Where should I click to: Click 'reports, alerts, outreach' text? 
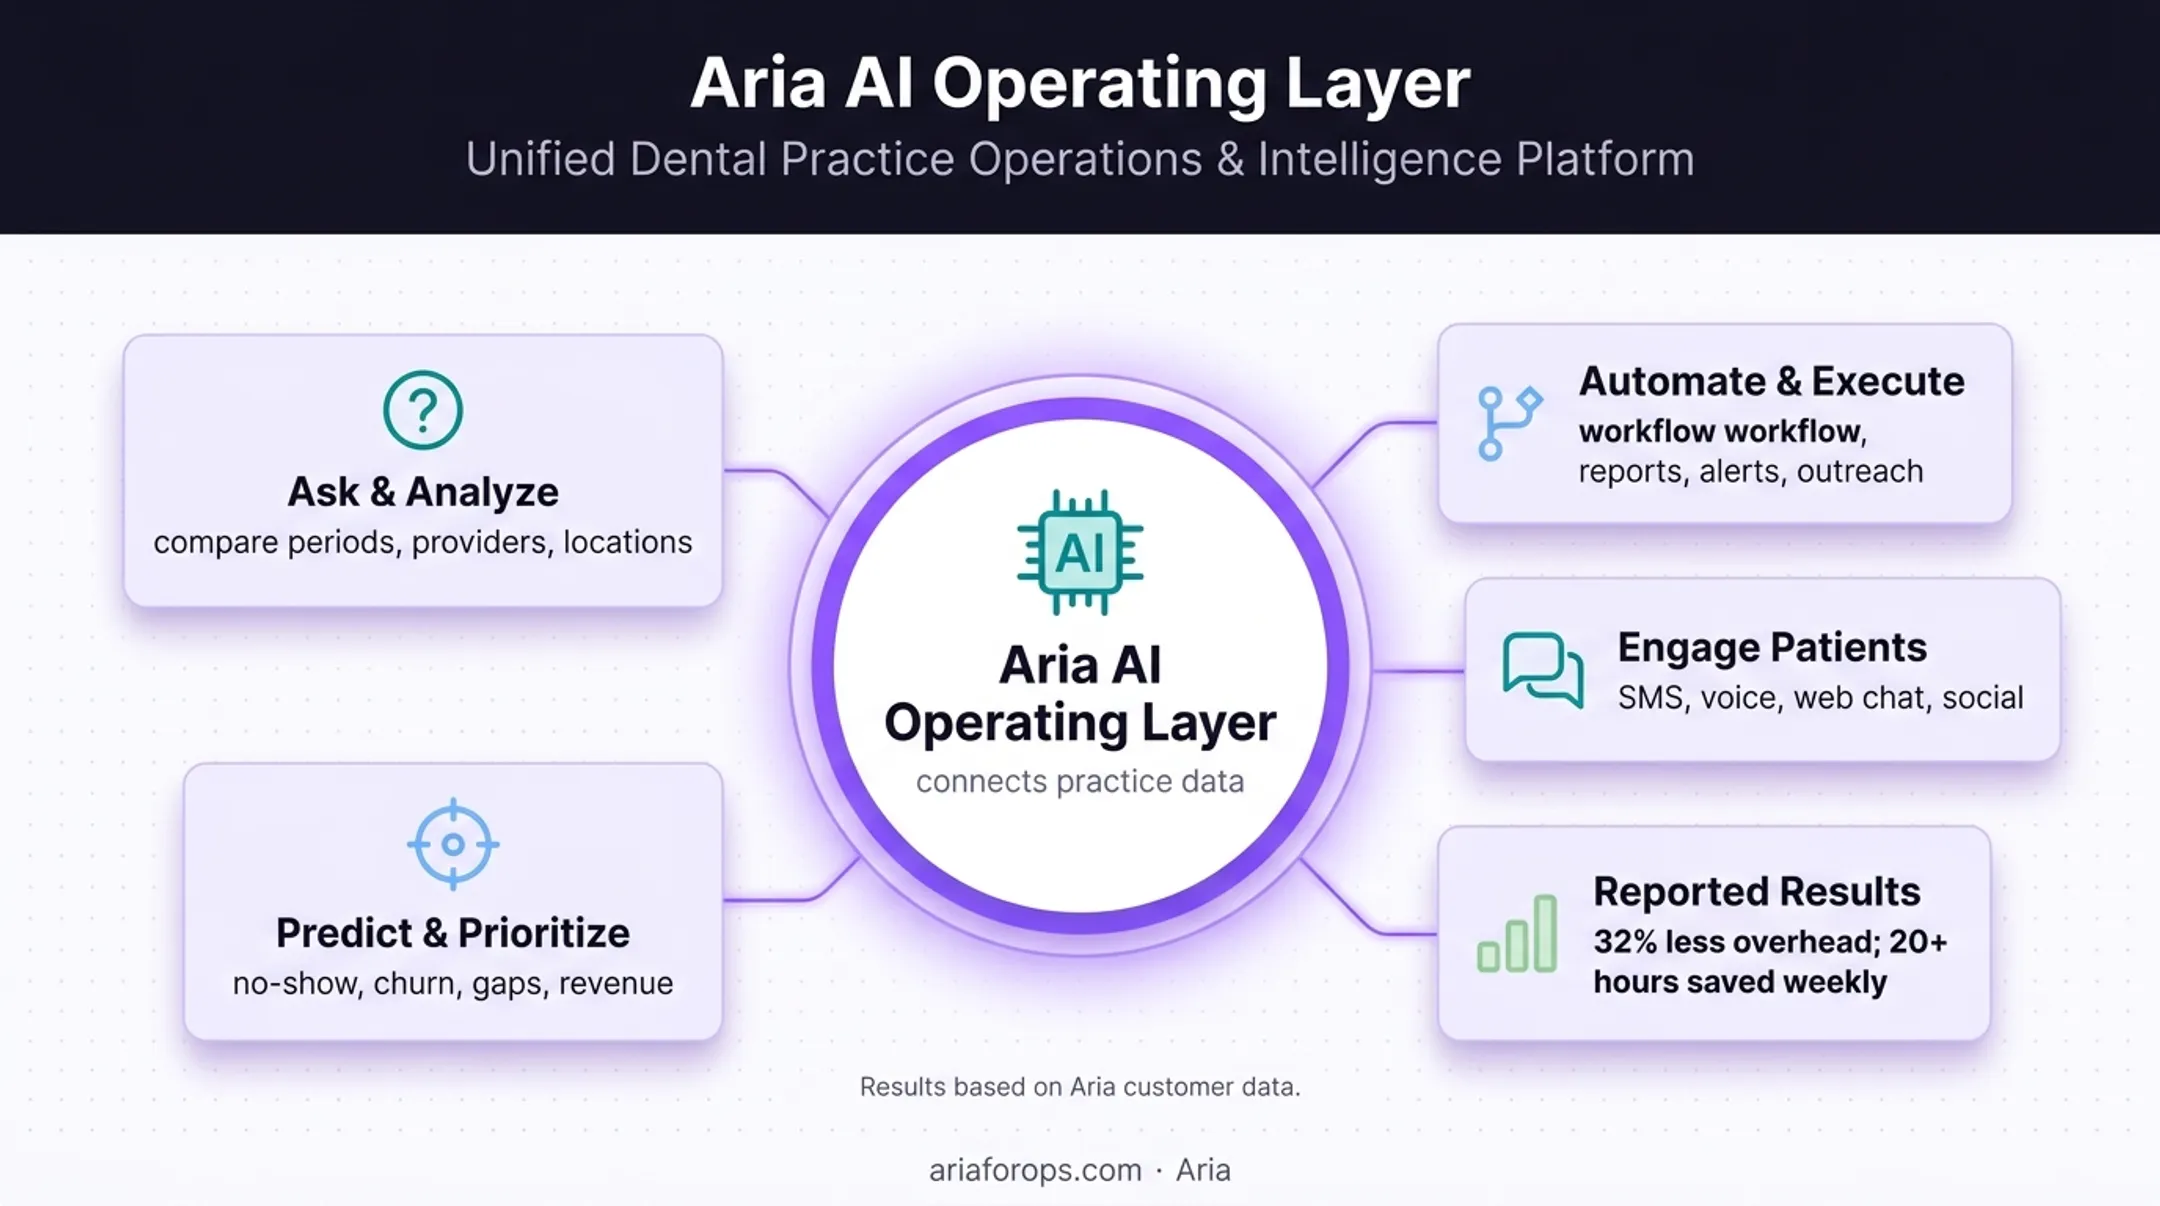tap(1750, 471)
